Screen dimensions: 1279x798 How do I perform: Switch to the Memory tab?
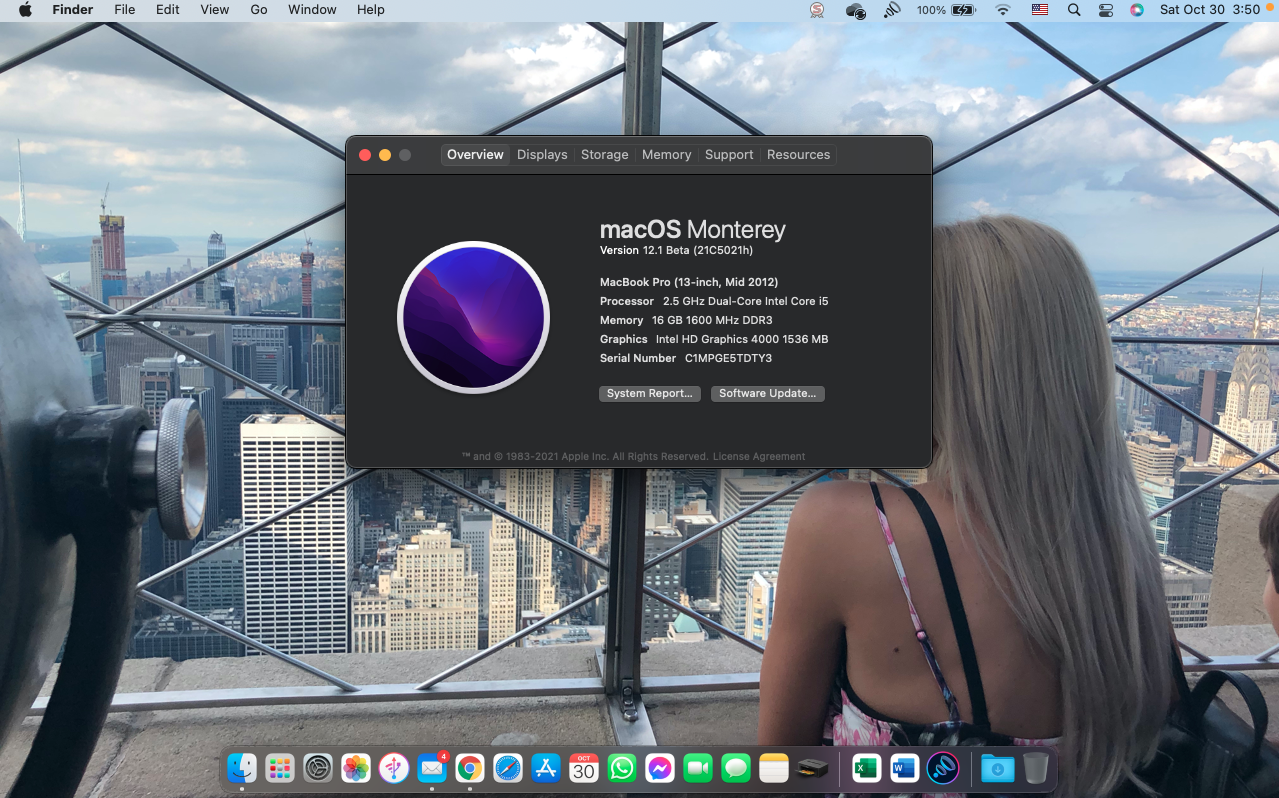coord(667,155)
